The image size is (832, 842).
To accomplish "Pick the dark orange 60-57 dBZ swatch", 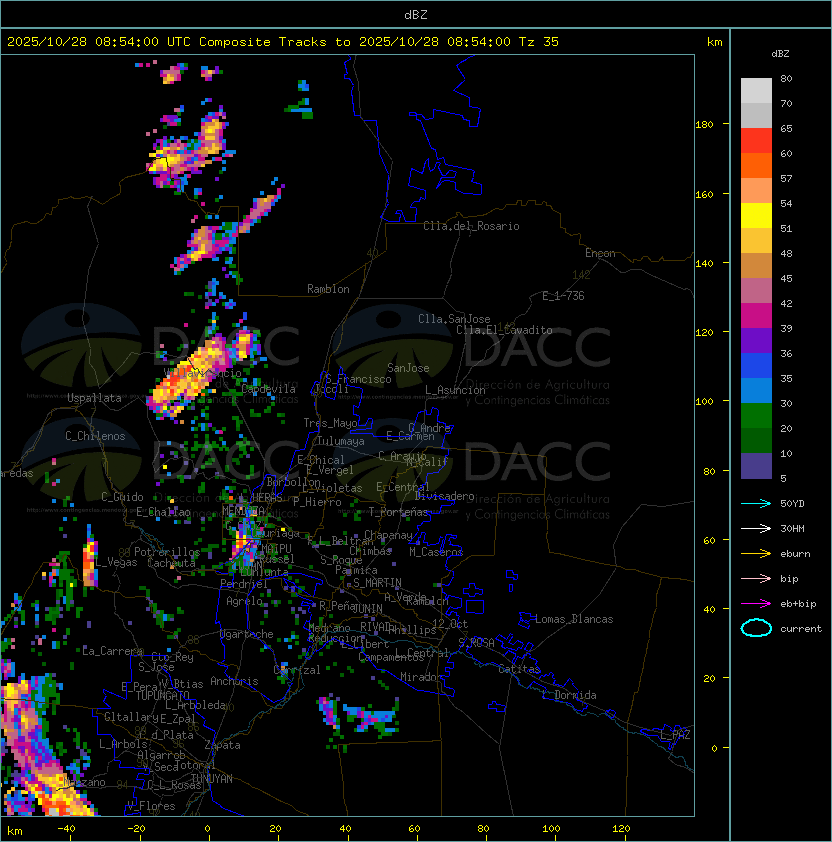I will (756, 165).
